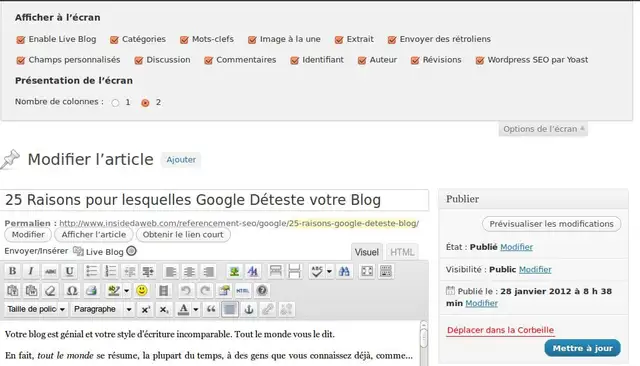Click the paste from Word icon

click(31, 291)
